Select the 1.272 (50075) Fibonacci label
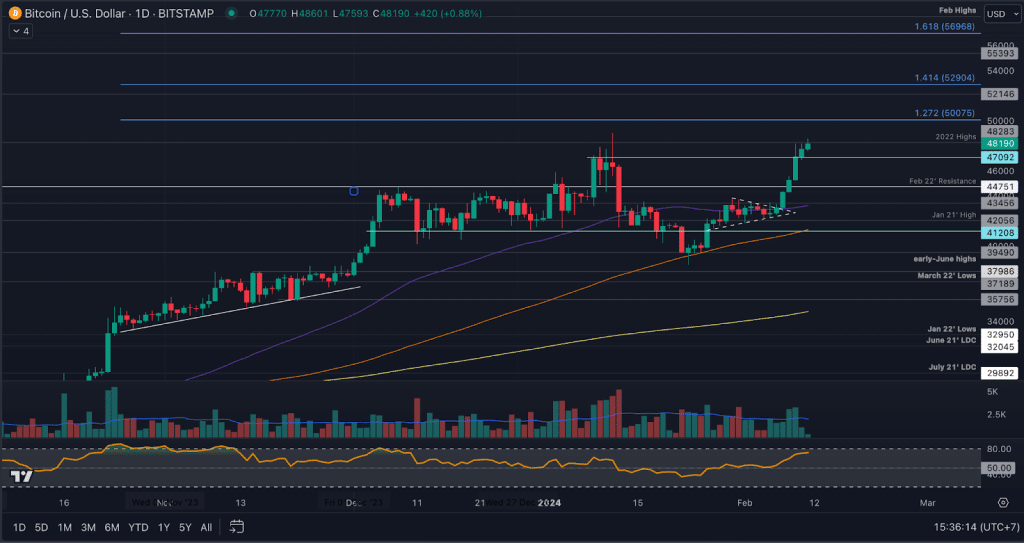This screenshot has width=1024, height=543. 944,113
